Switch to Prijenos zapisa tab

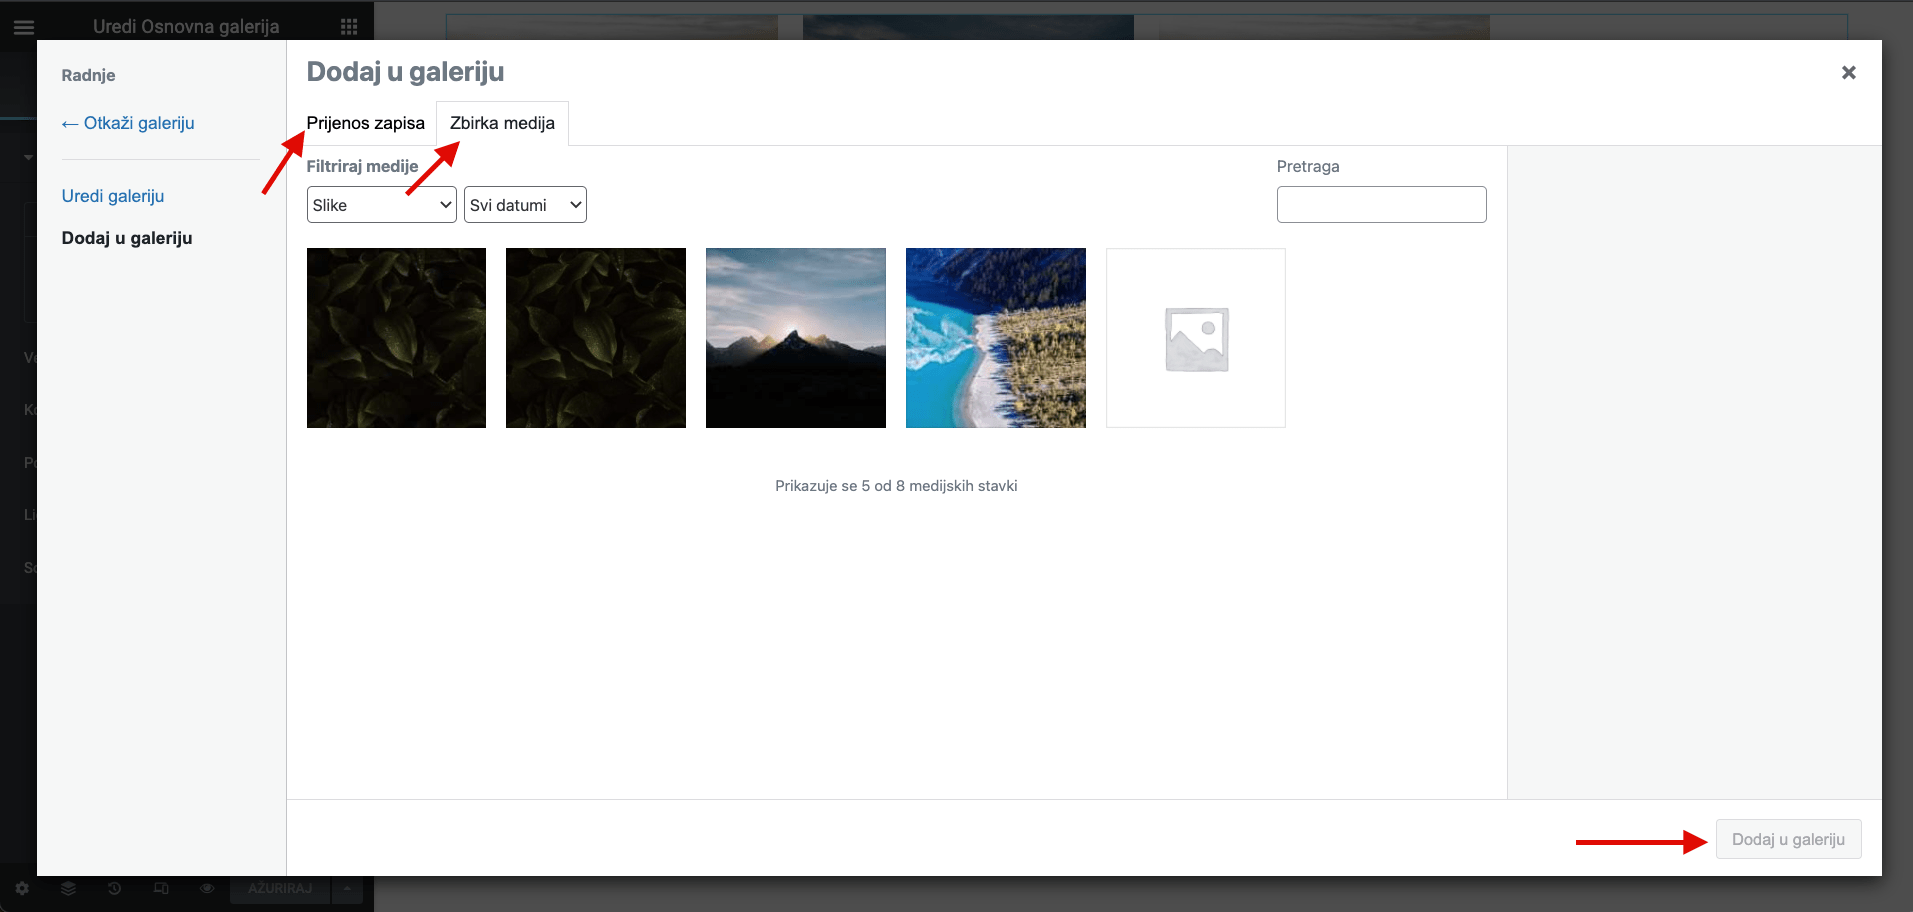[x=365, y=123]
